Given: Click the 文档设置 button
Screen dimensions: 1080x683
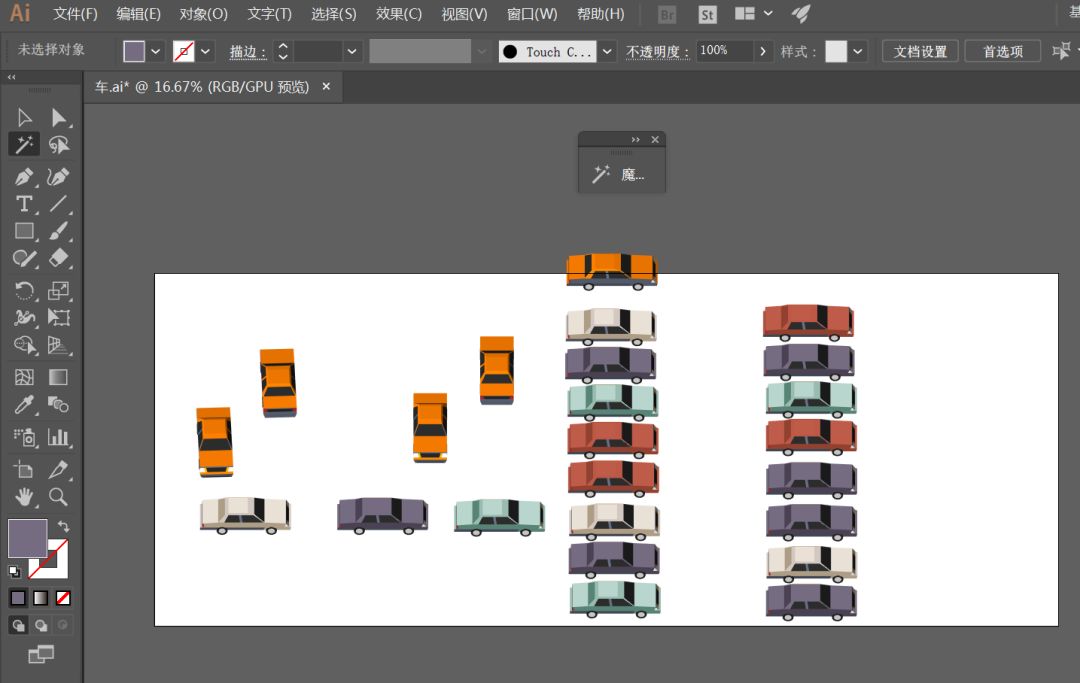Looking at the screenshot, I should (x=920, y=52).
